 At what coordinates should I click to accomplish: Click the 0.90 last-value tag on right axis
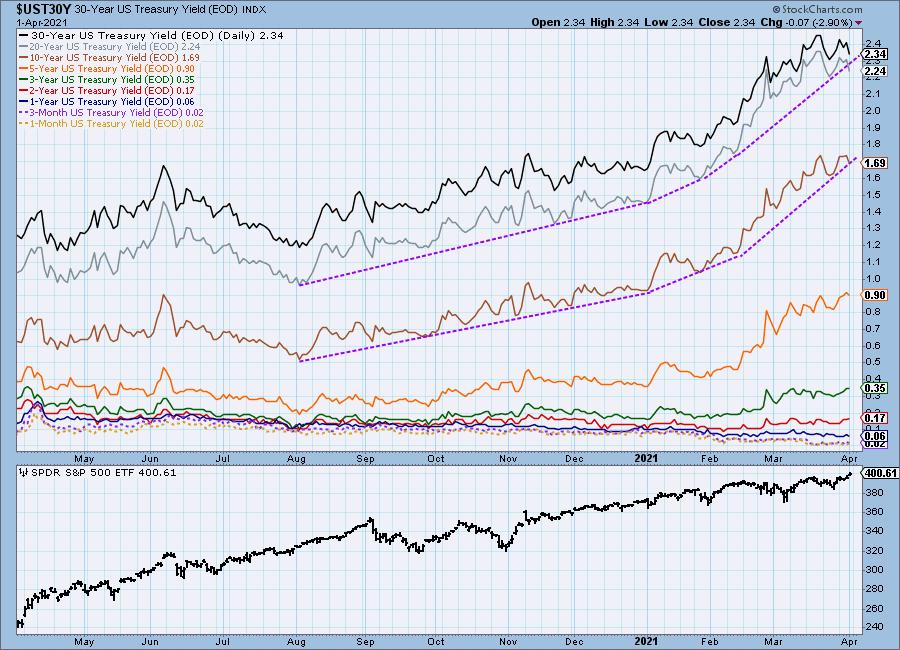[875, 295]
